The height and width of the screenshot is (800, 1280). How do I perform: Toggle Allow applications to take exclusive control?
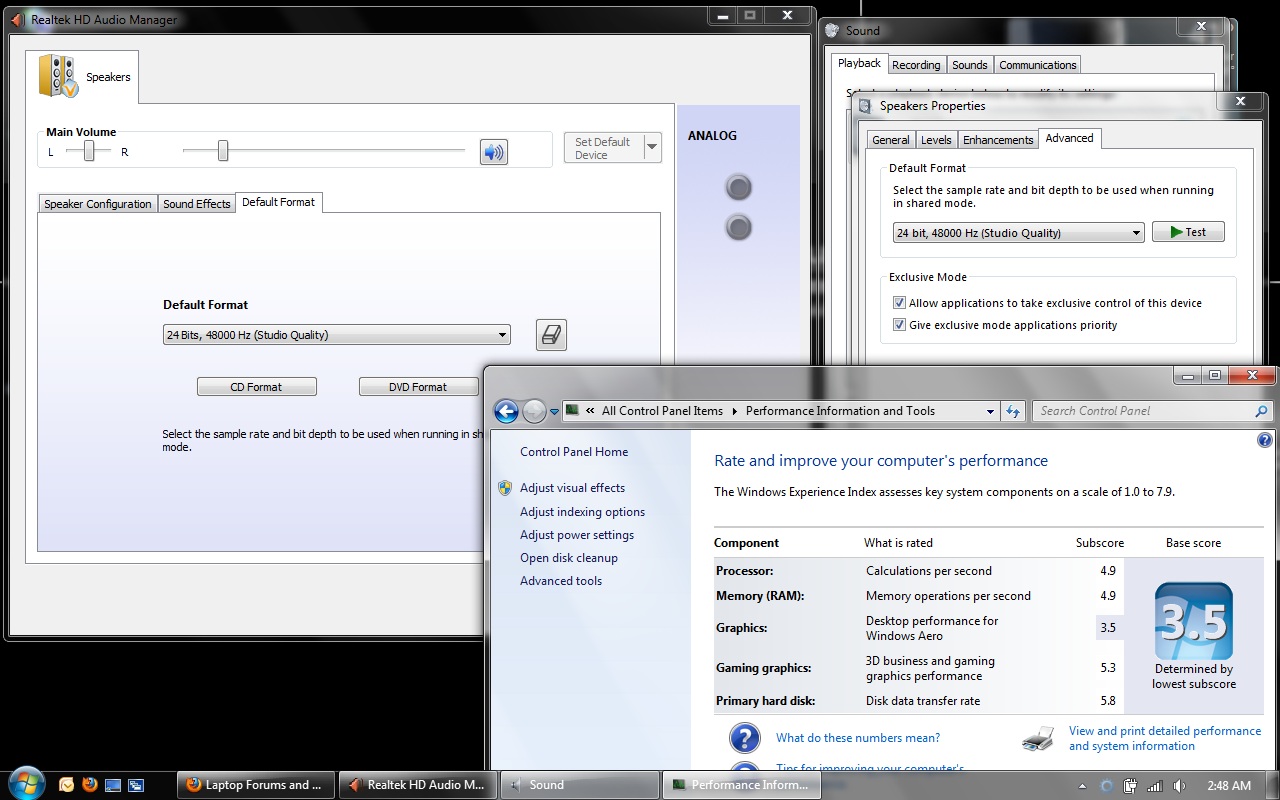(900, 303)
